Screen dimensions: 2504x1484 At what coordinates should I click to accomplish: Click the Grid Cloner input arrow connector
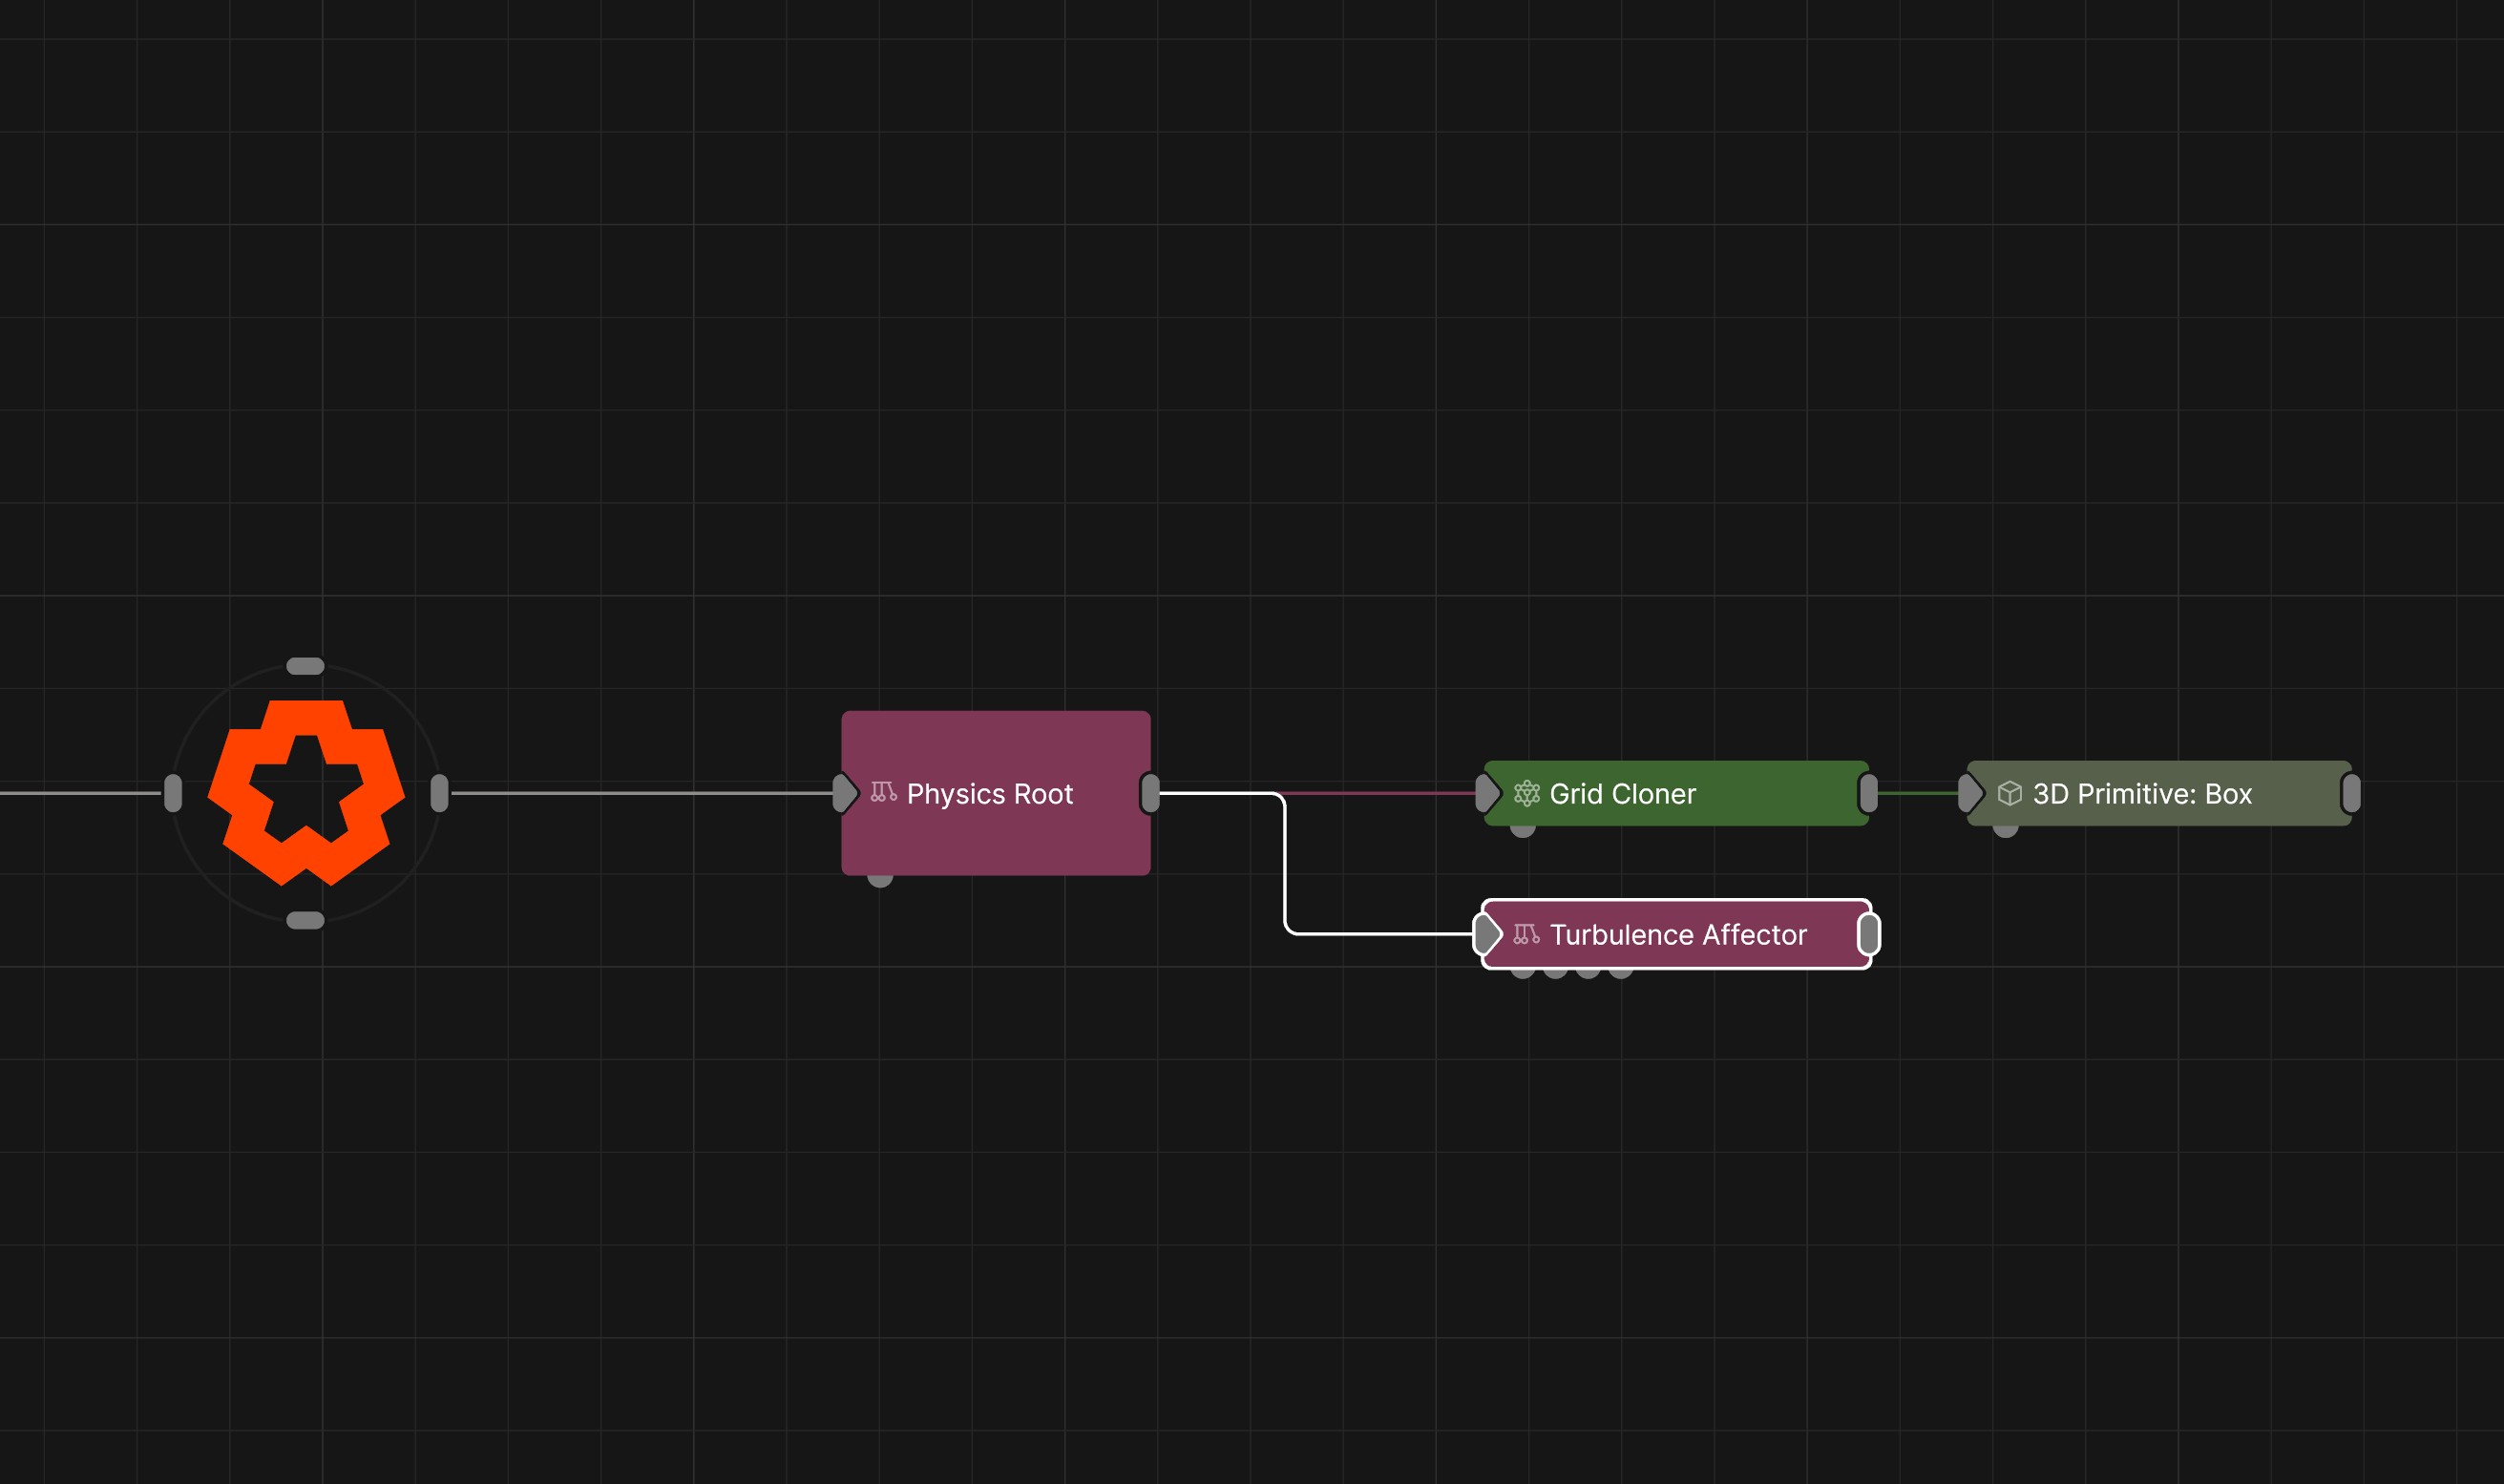(1488, 793)
